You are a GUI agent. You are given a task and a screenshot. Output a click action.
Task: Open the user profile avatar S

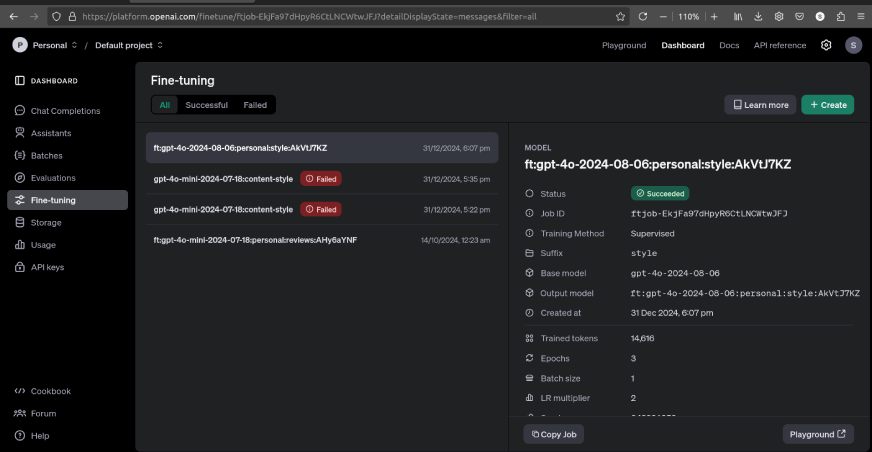tap(853, 45)
